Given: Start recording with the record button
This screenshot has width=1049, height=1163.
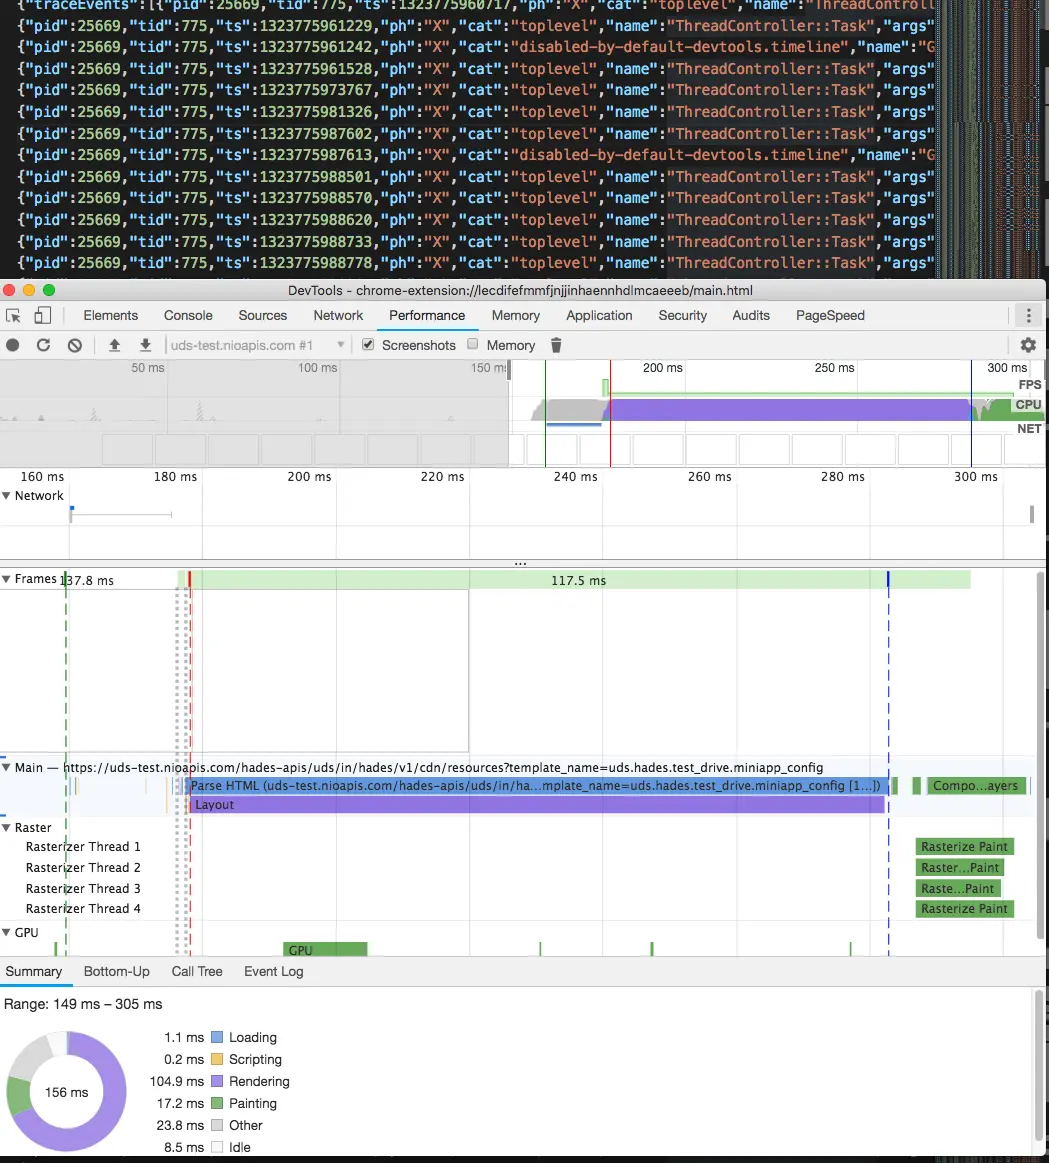Looking at the screenshot, I should click(x=13, y=345).
